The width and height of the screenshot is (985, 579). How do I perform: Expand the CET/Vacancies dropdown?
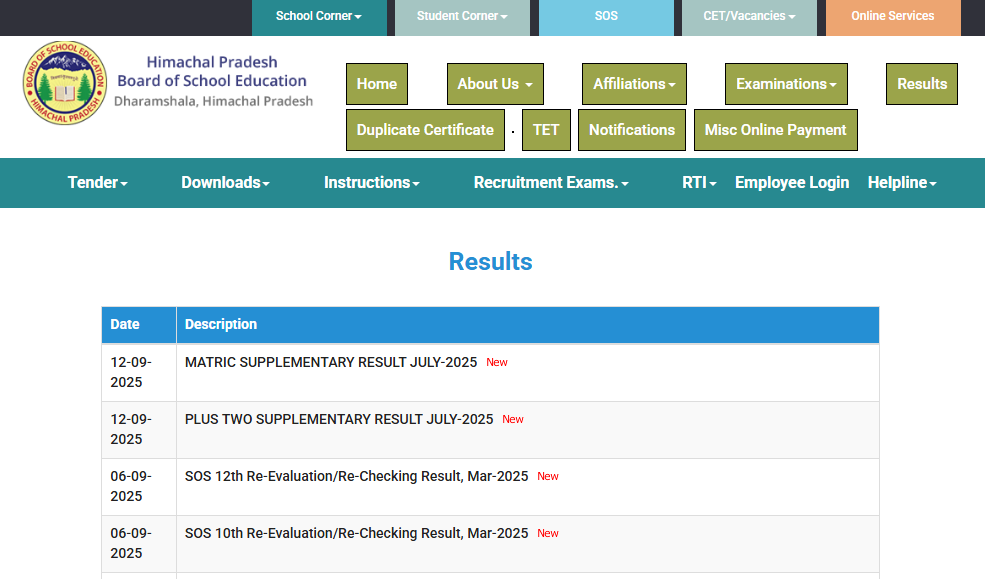point(749,17)
